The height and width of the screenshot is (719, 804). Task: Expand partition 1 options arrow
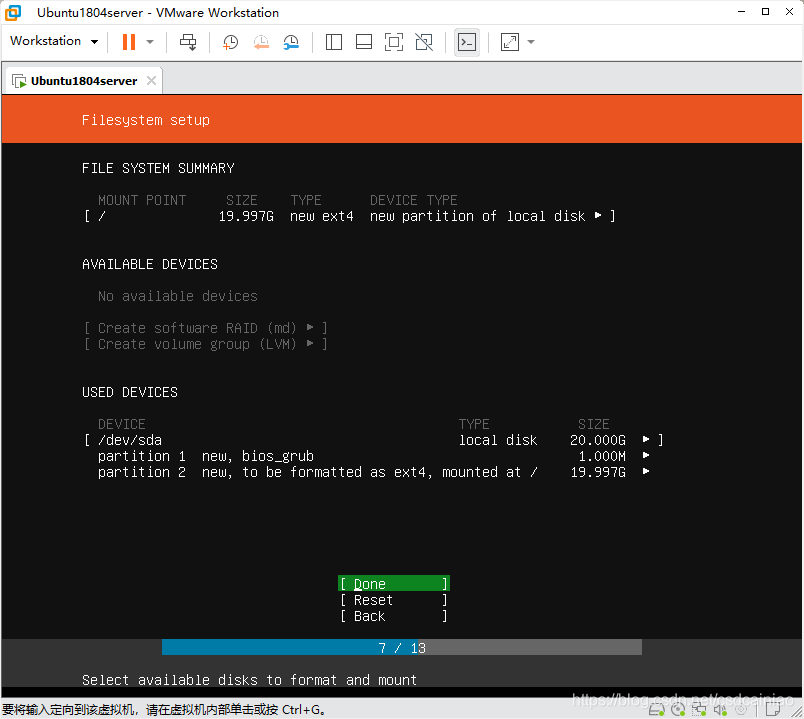646,455
